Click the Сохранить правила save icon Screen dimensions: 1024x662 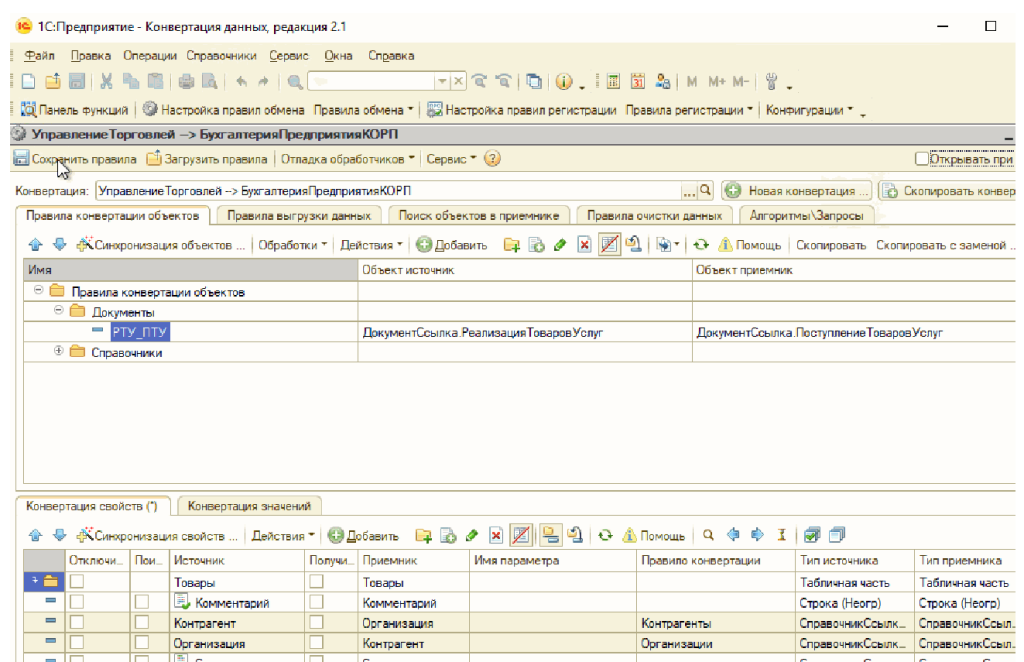[21, 159]
